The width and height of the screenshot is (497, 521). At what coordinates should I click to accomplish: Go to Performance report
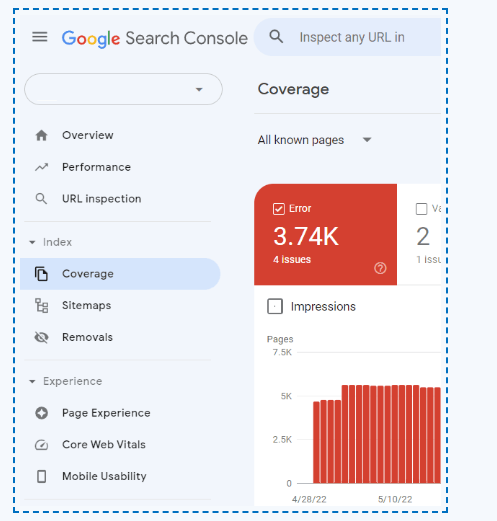click(96, 167)
